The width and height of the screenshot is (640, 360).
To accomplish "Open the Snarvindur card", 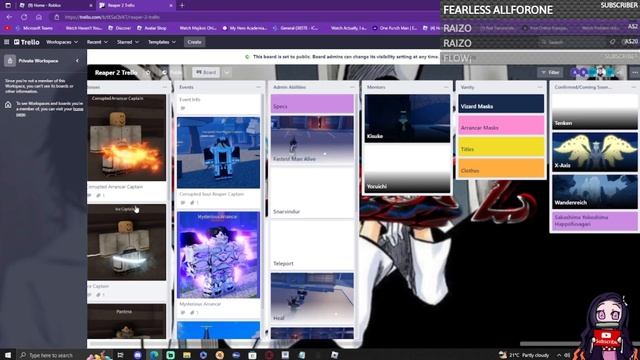I will coord(312,192).
